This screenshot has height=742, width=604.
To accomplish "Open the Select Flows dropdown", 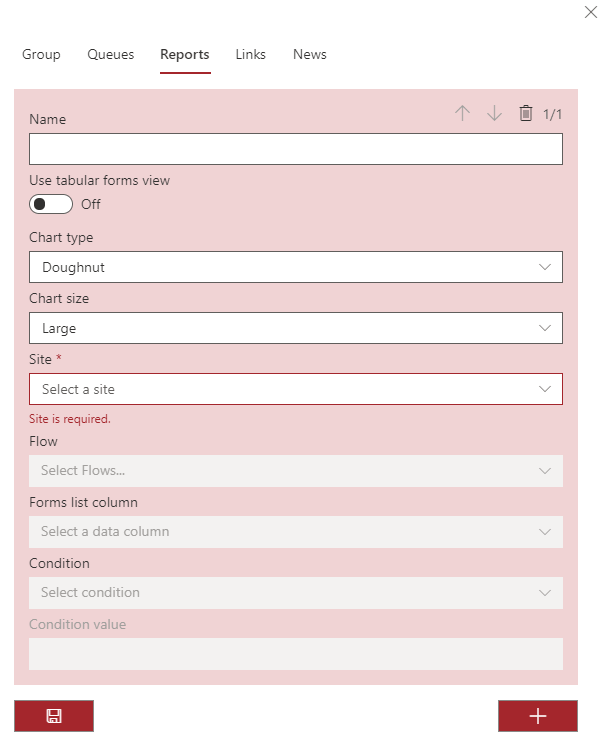I will (x=296, y=471).
